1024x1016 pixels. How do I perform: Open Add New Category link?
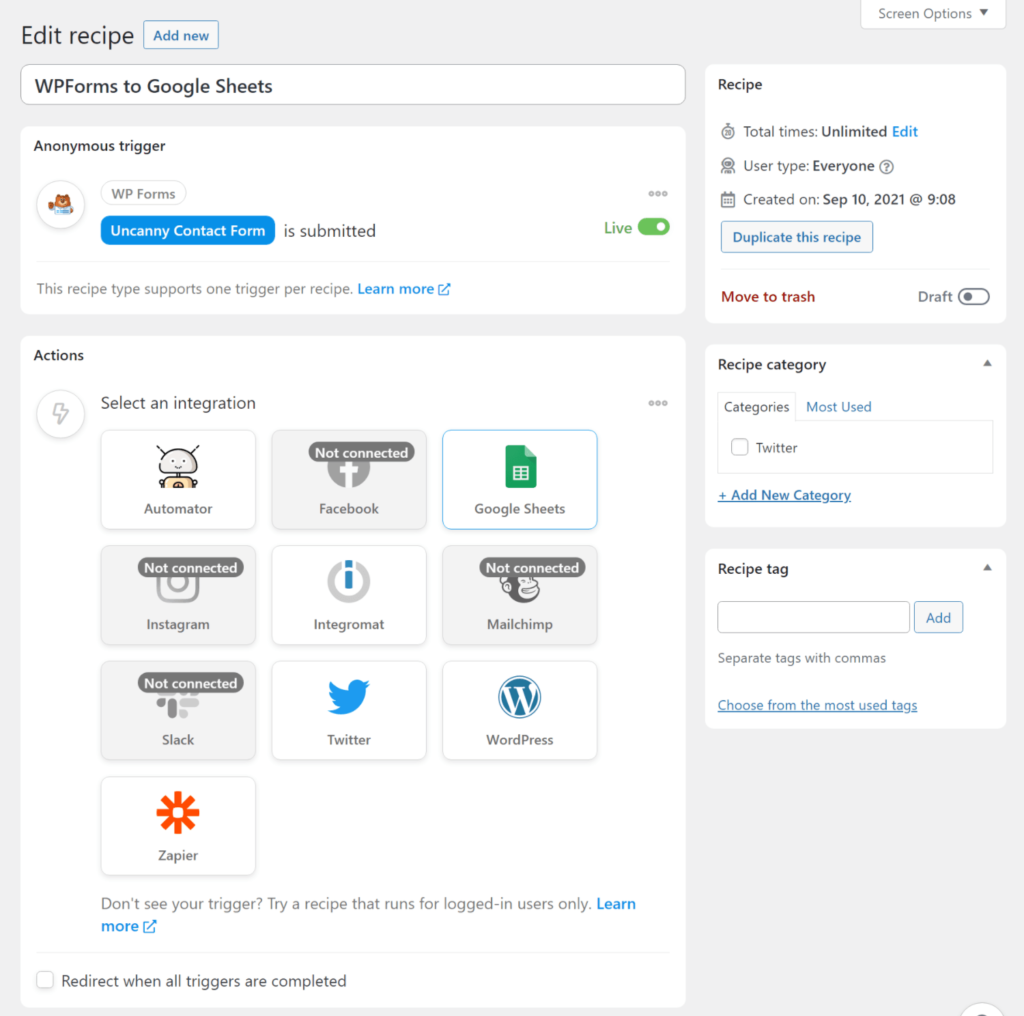click(x=784, y=495)
